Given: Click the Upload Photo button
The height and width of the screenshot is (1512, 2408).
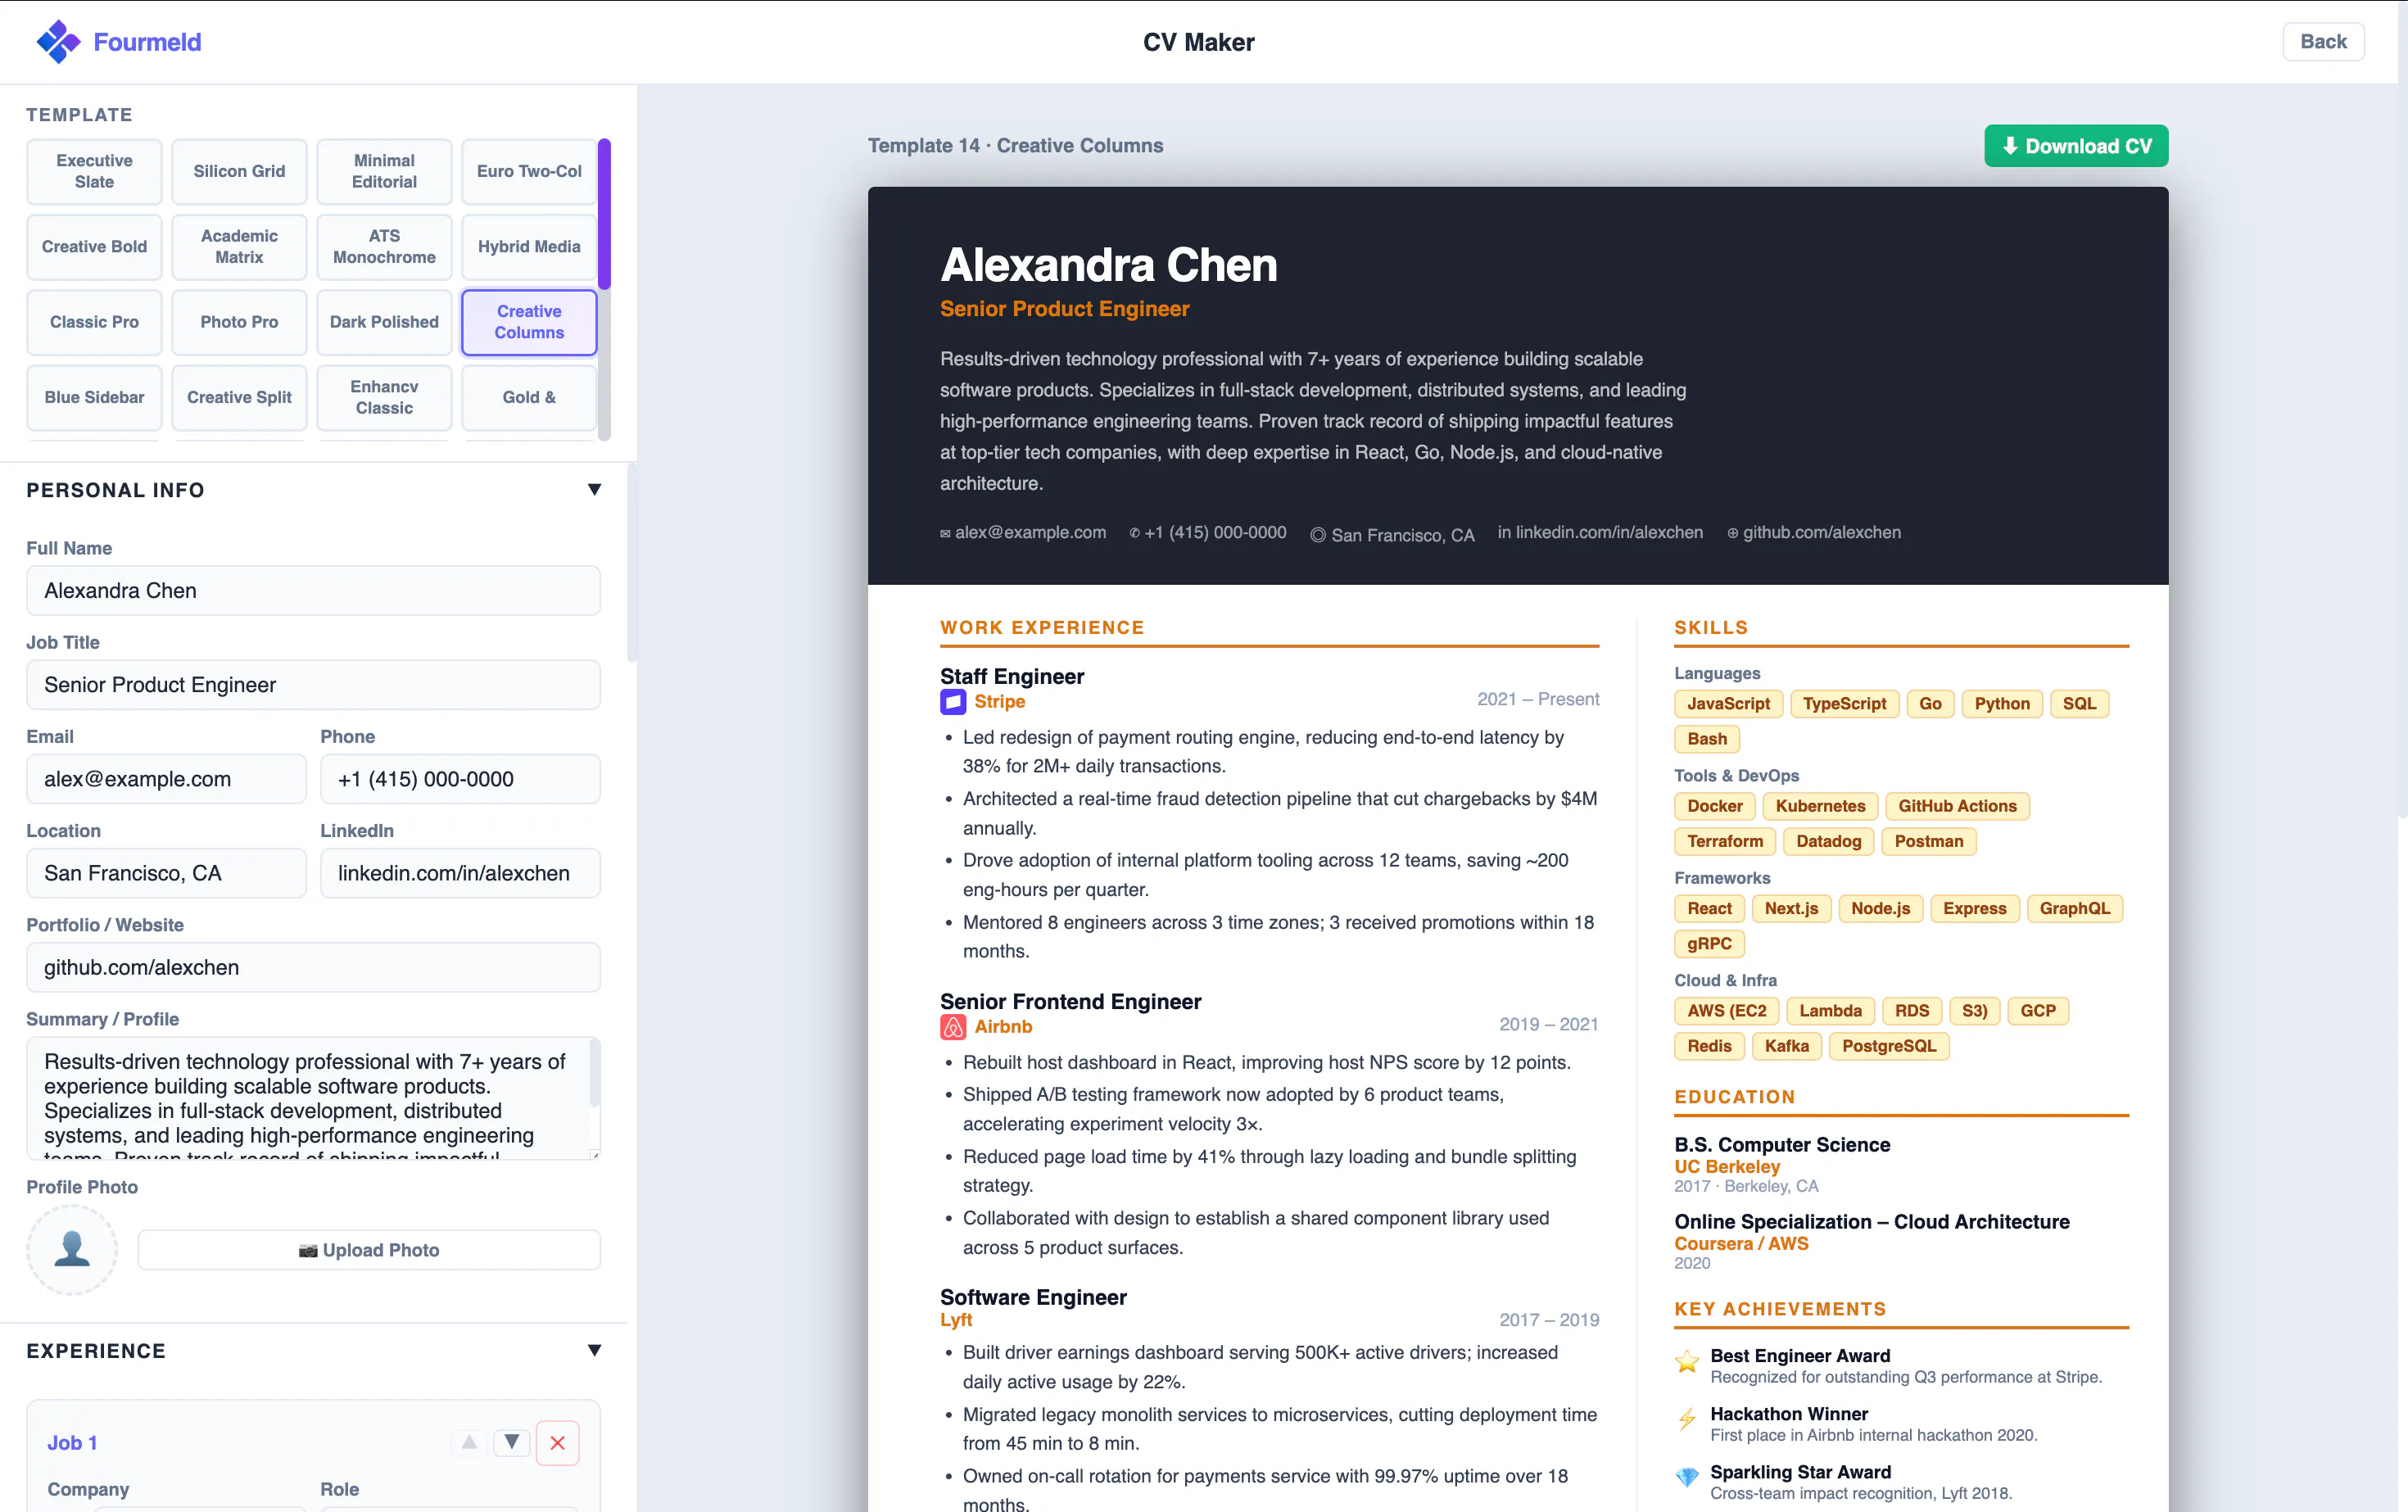Looking at the screenshot, I should [x=369, y=1250].
